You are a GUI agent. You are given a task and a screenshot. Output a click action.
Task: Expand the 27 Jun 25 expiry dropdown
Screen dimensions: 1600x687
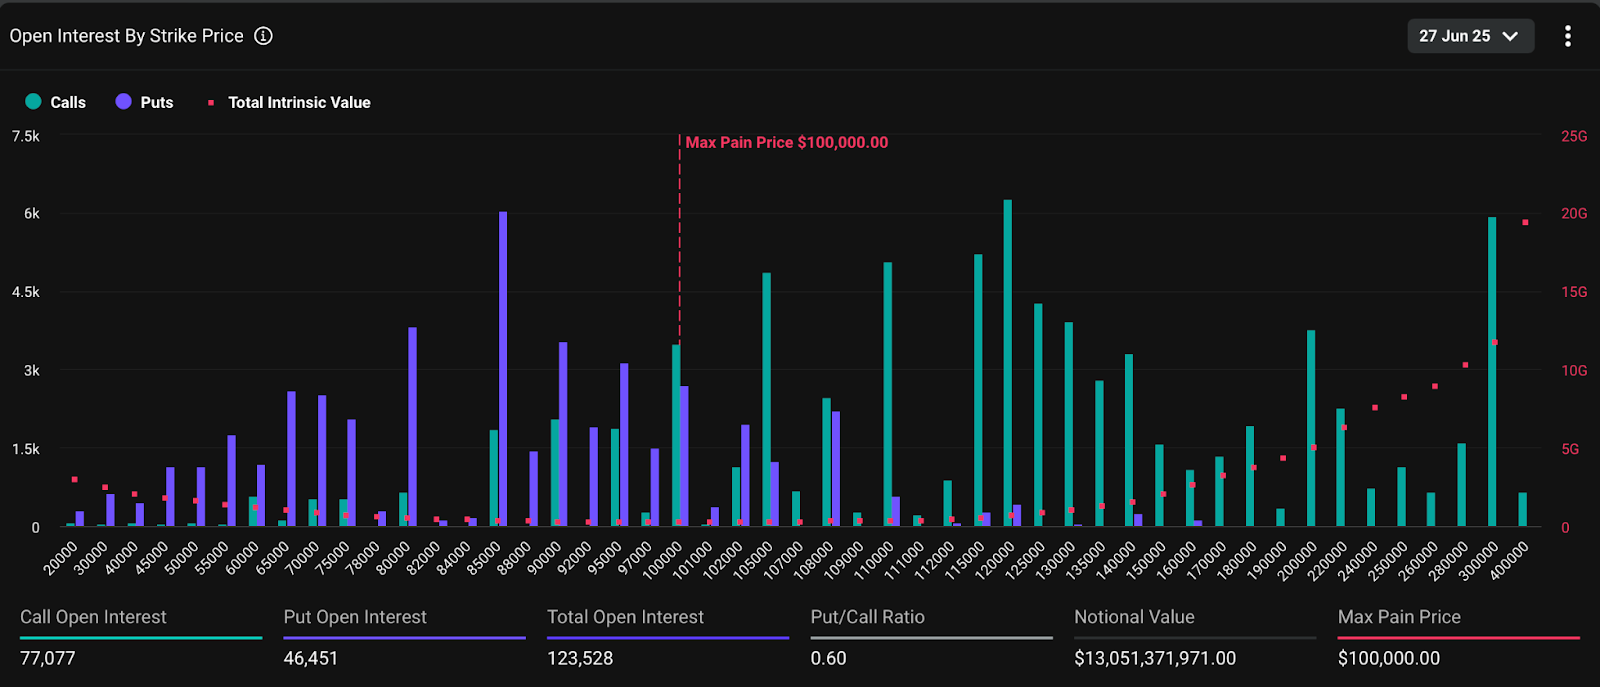point(1469,36)
